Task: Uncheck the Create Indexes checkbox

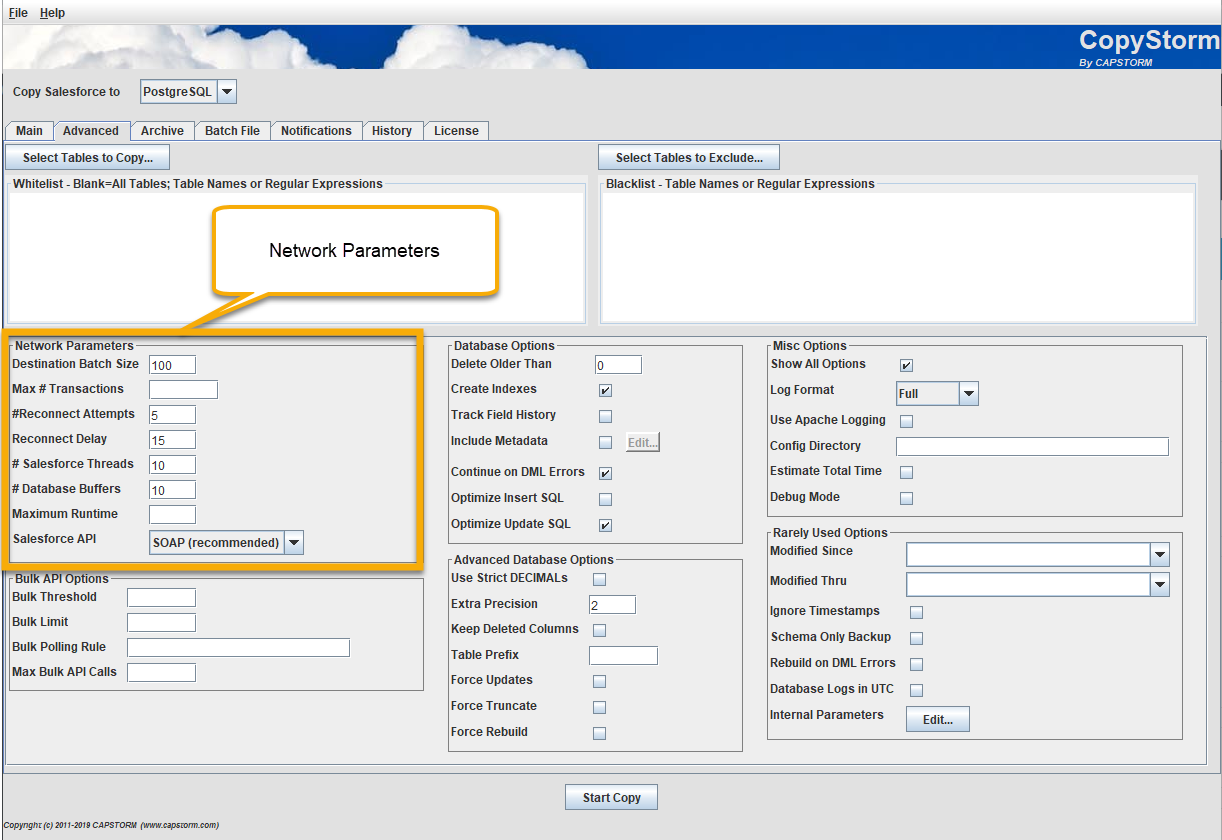Action: pos(605,390)
